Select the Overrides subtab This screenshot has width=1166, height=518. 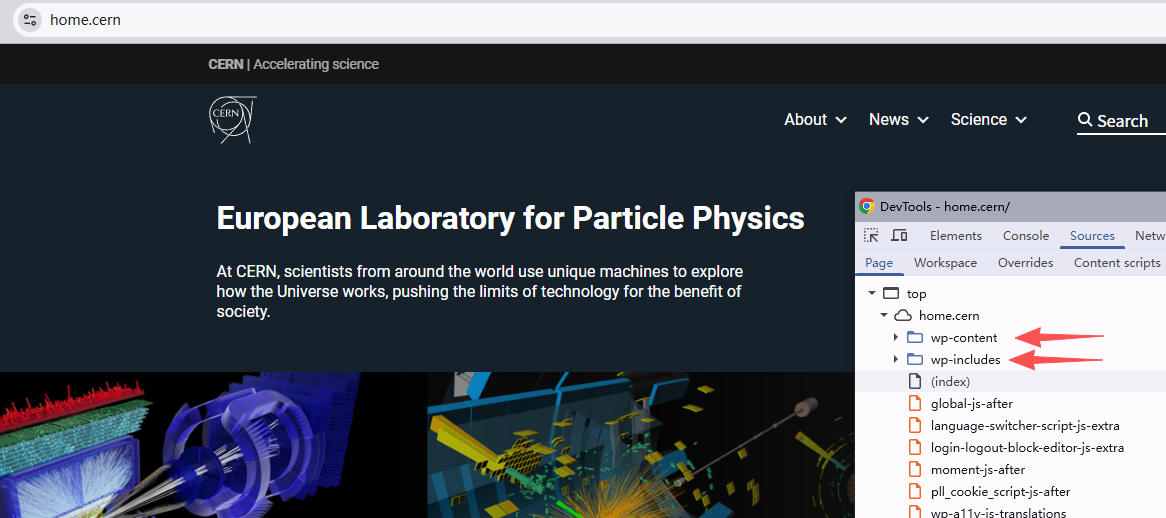pyautogui.click(x=1025, y=262)
